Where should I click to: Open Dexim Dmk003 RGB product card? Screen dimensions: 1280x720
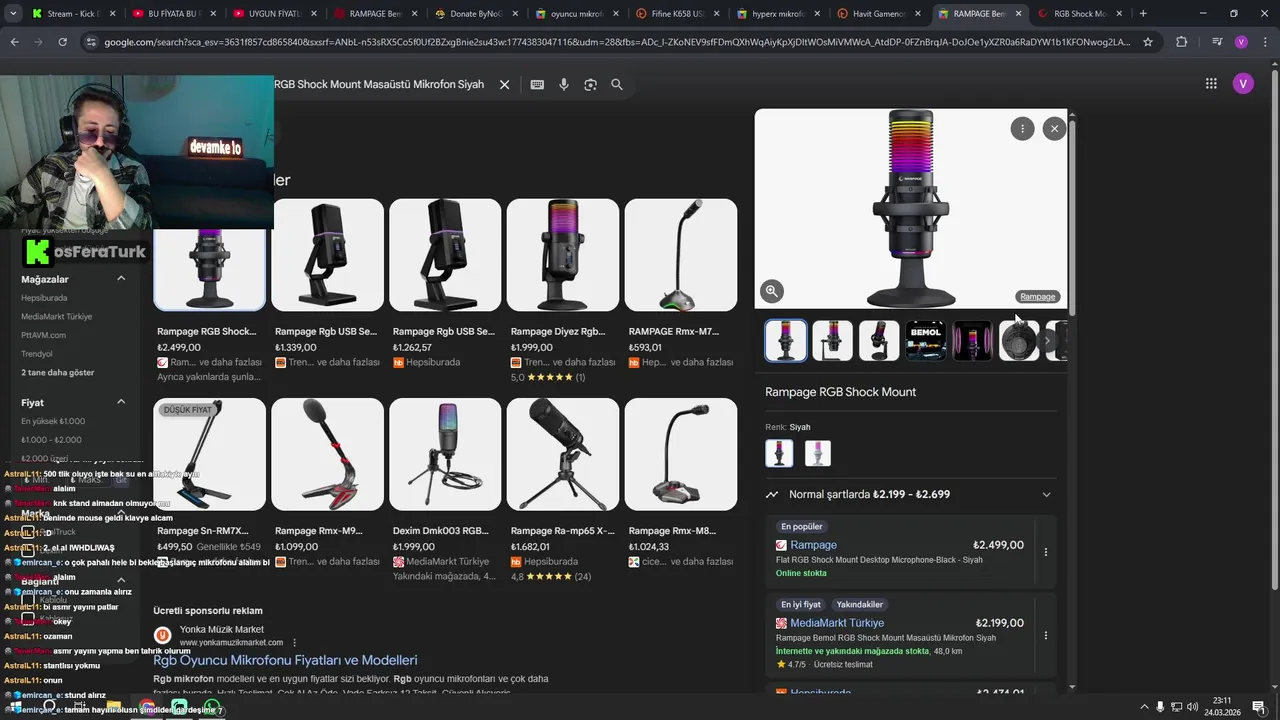(x=445, y=490)
